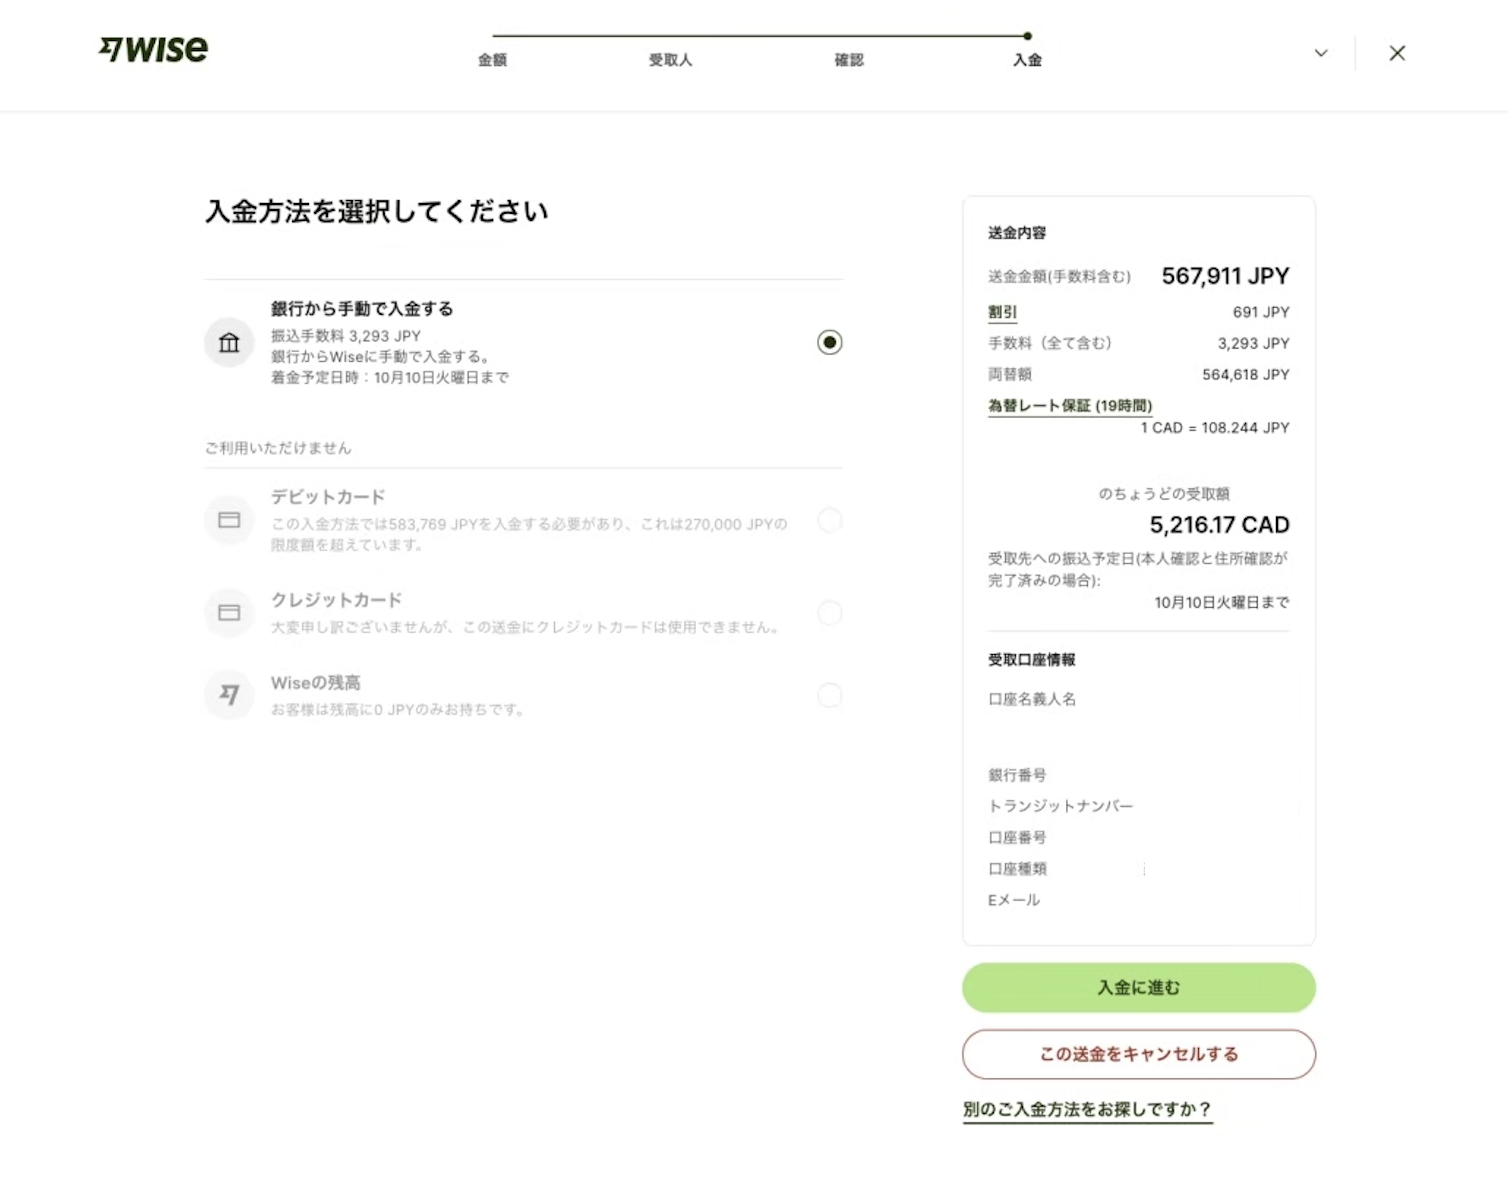This screenshot has height=1198, width=1508.
Task: Click the 入金に進む button
Action: tap(1138, 987)
